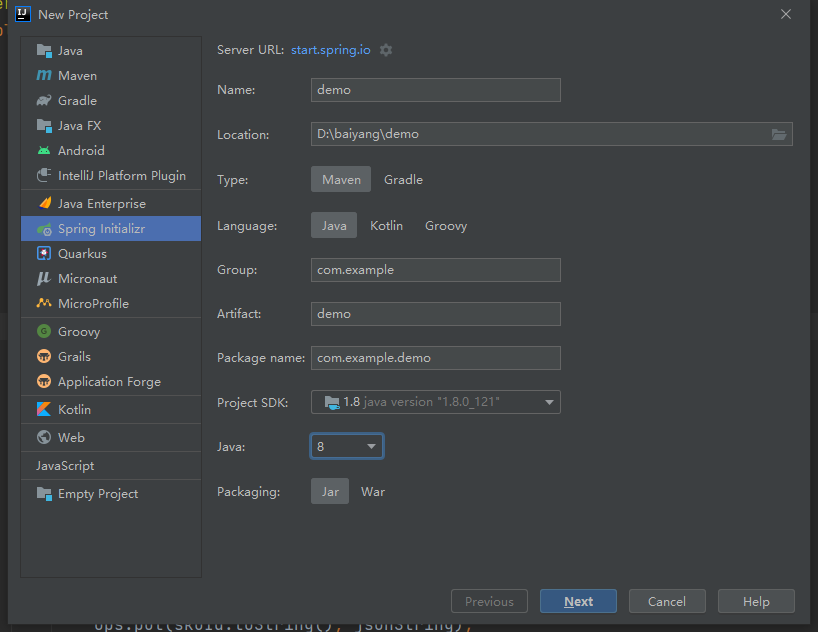Click the Quarkus icon

44,254
